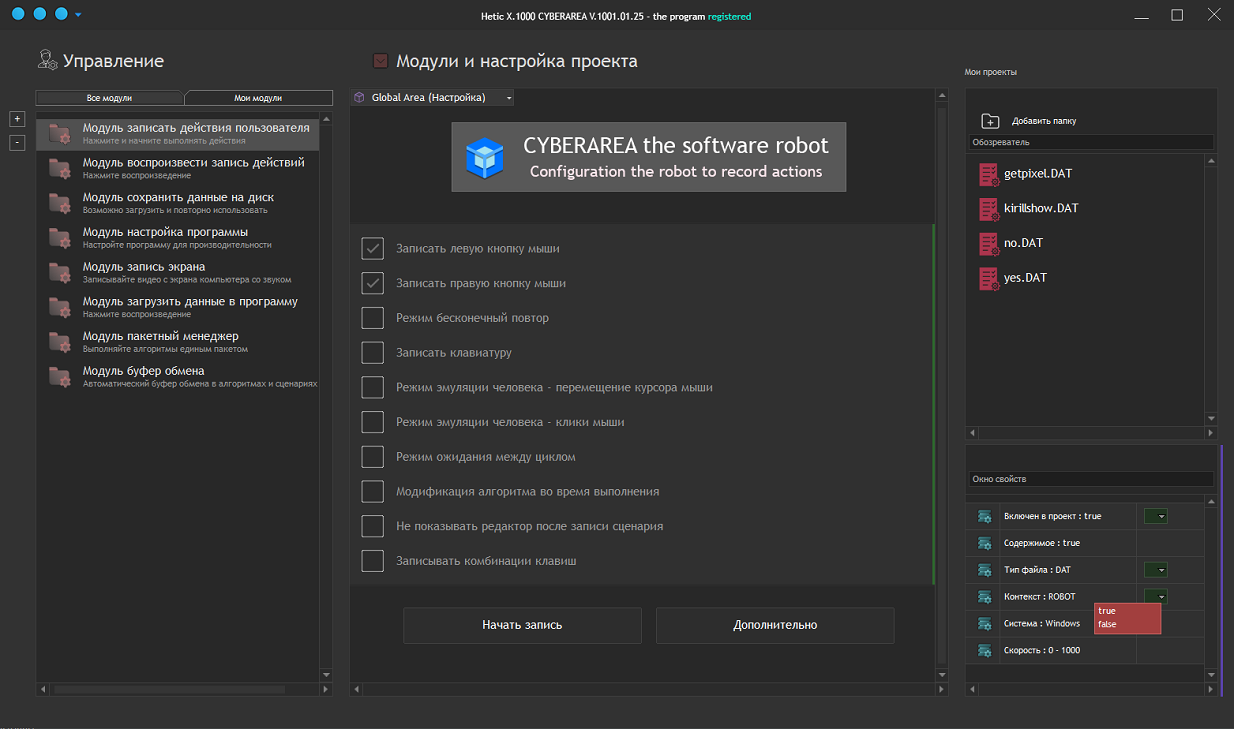Uncheck Записать левую кнопку мыши
The height and width of the screenshot is (729, 1234).
(x=373, y=249)
